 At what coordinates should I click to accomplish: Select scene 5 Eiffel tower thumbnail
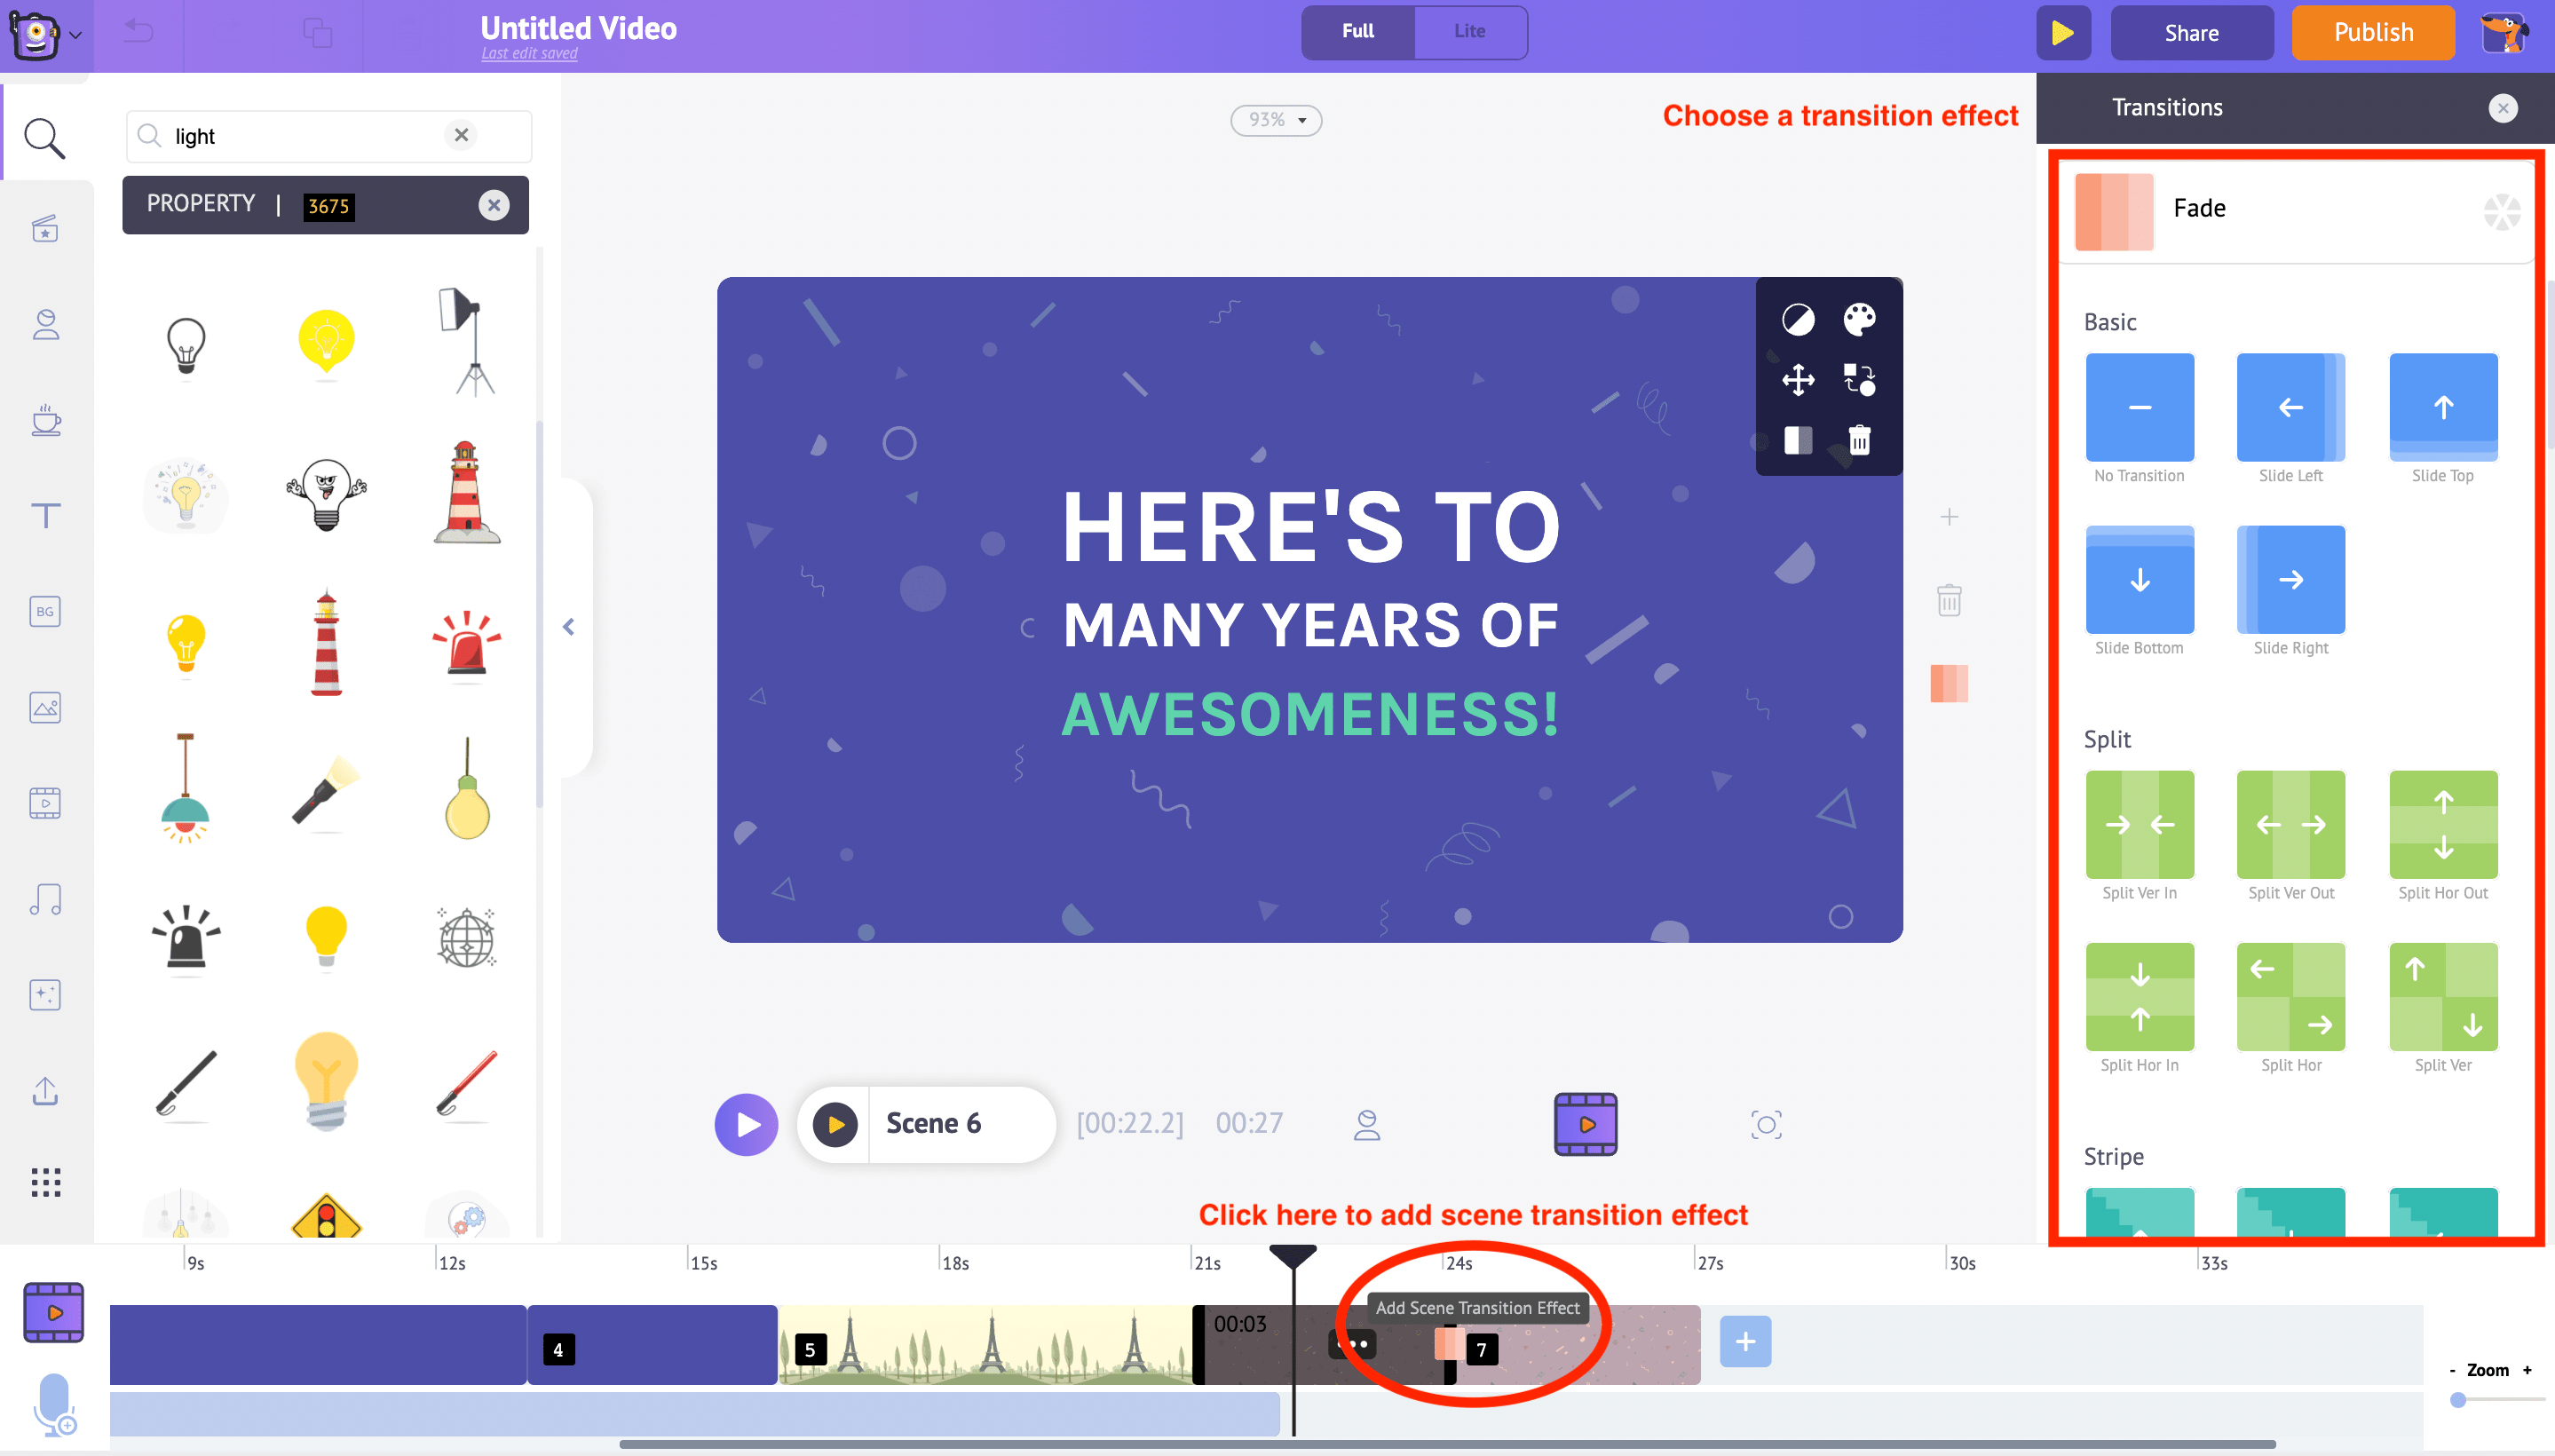coord(985,1344)
